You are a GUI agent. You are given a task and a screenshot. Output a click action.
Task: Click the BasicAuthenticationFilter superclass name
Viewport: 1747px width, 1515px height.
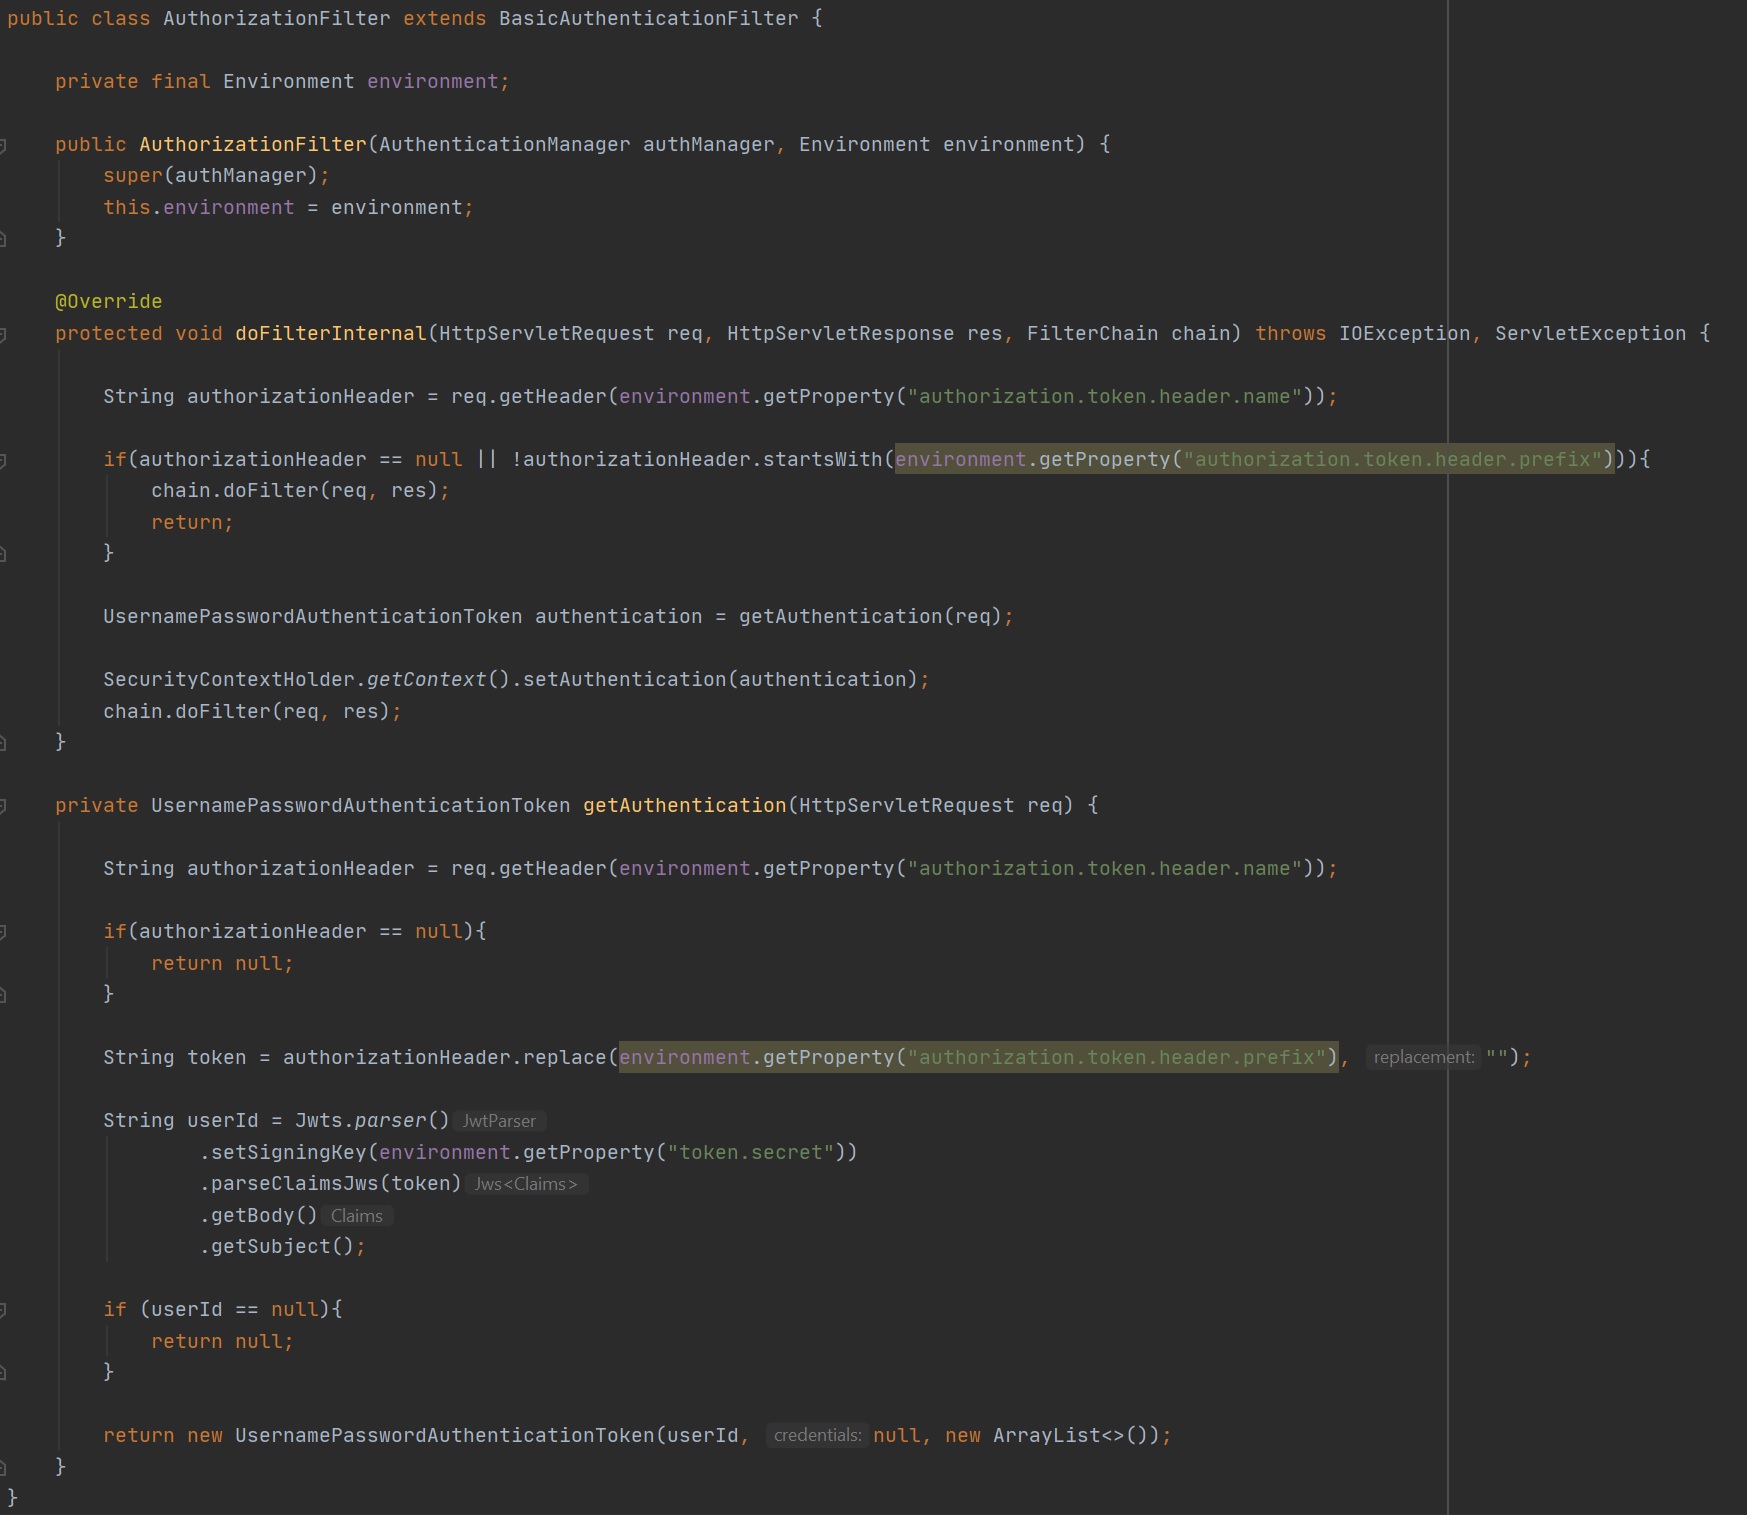point(648,19)
